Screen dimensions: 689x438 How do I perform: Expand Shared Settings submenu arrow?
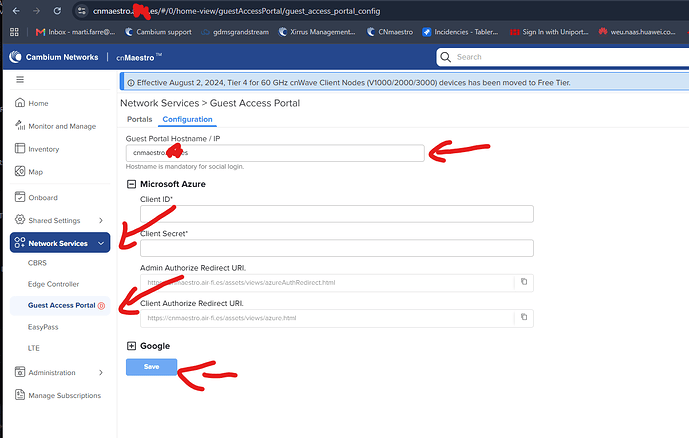click(x=101, y=221)
